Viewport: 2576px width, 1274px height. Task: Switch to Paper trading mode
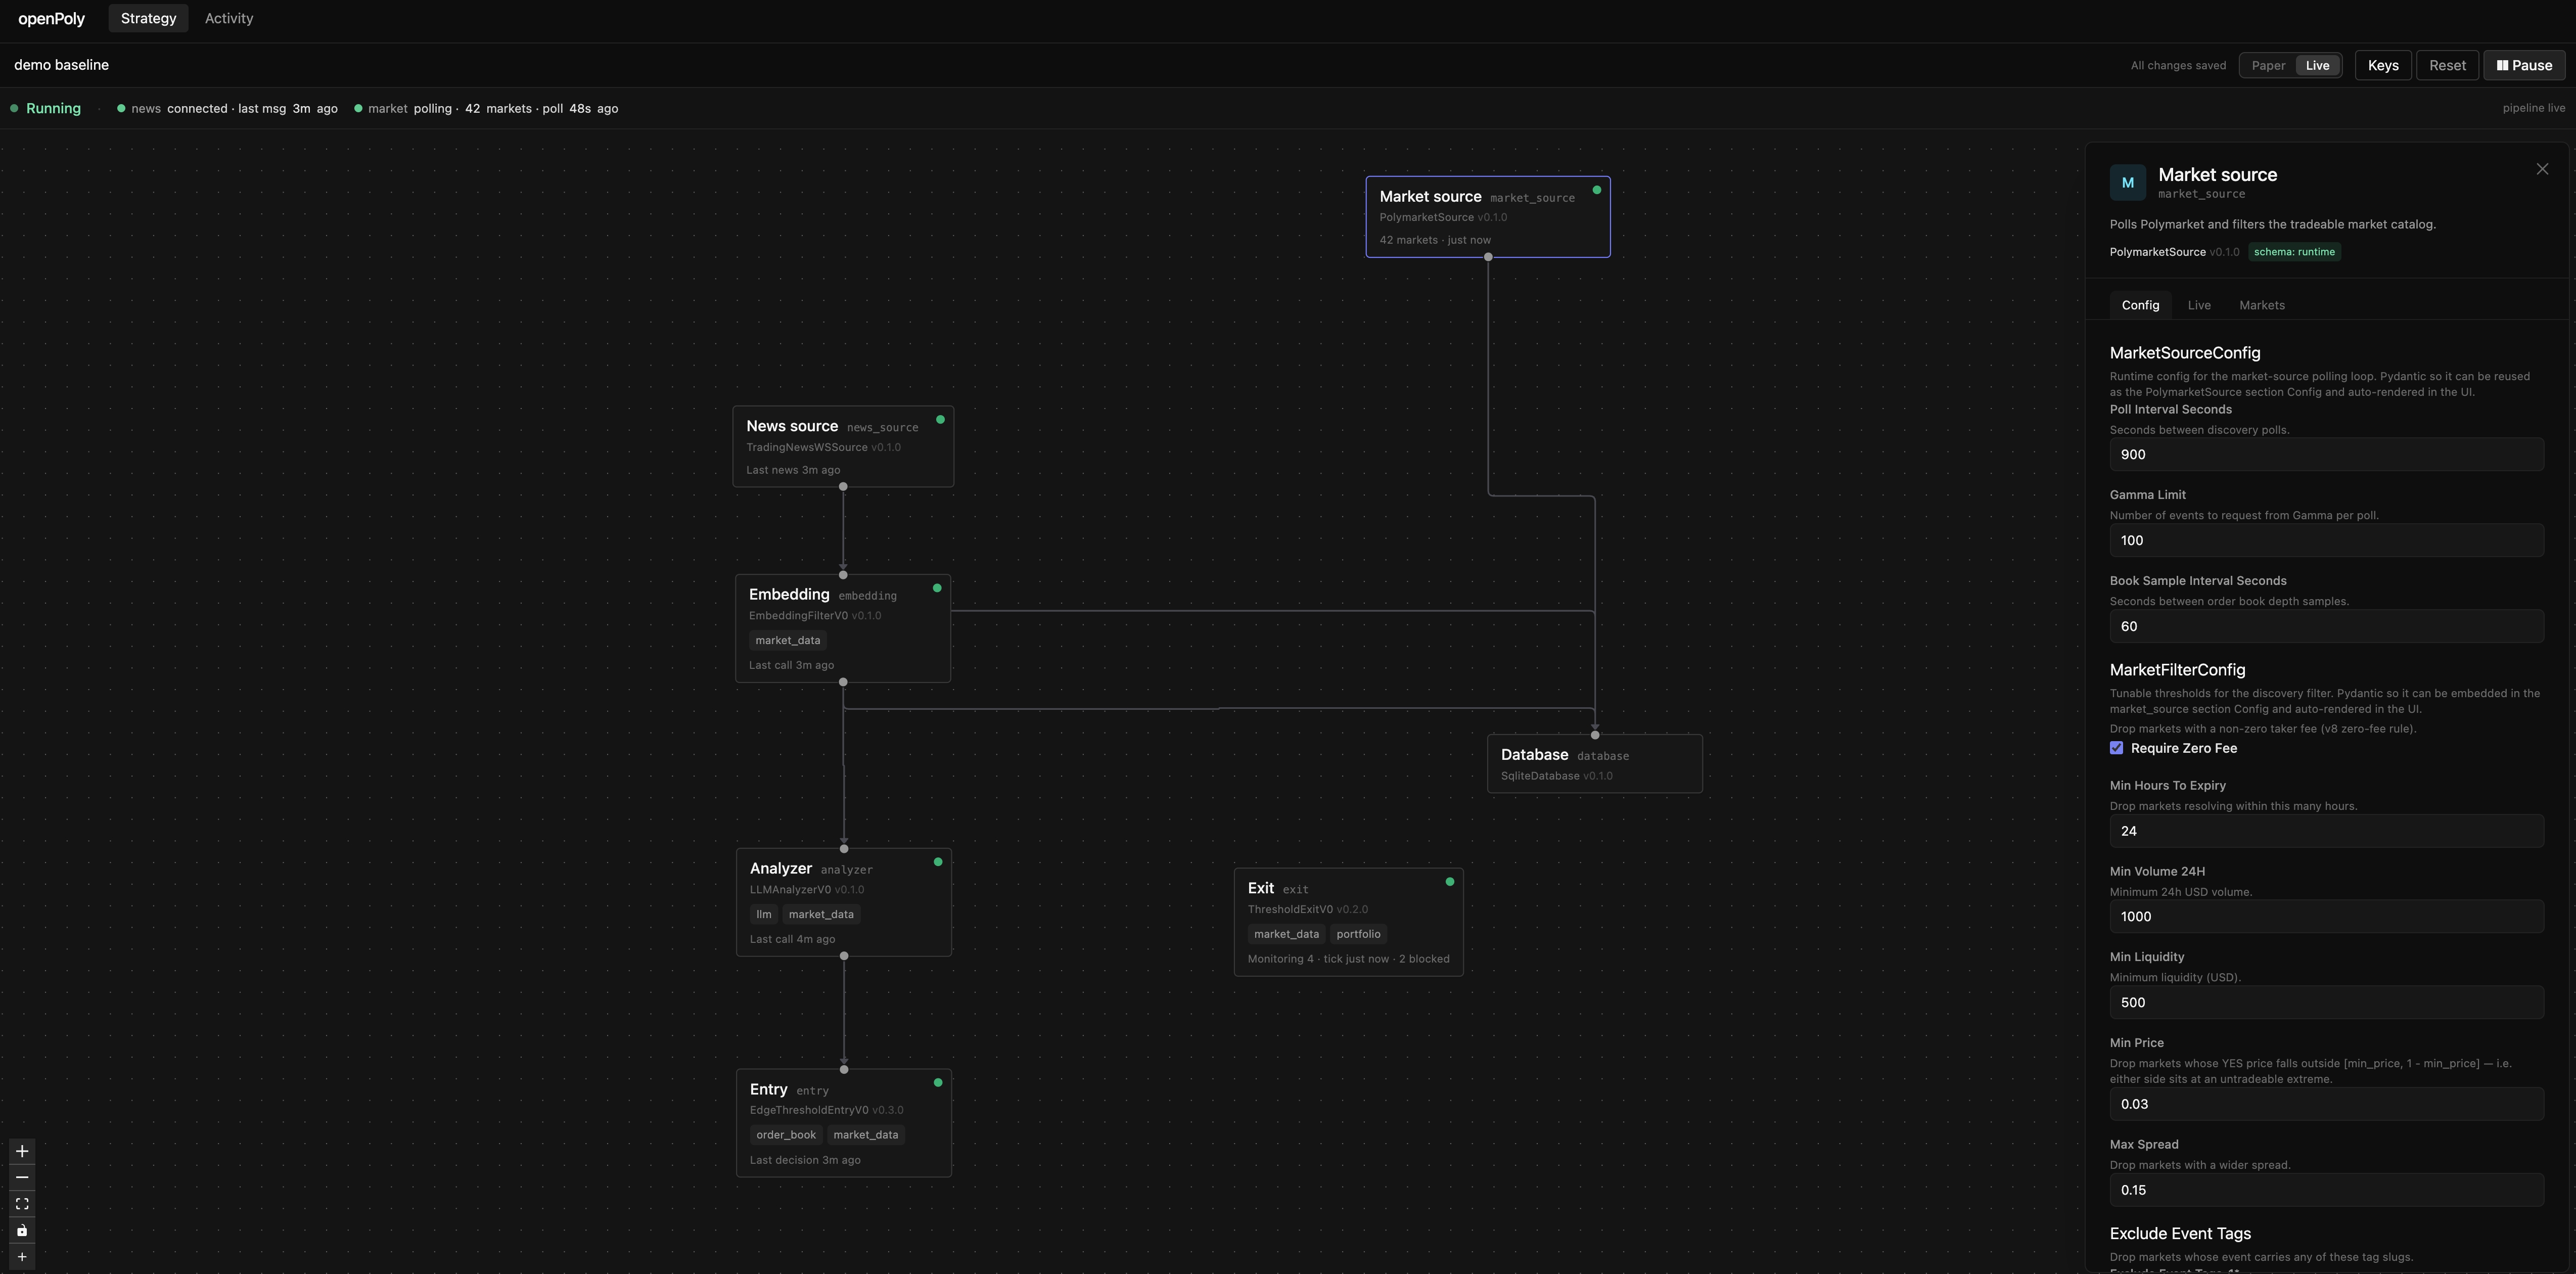pos(2268,65)
